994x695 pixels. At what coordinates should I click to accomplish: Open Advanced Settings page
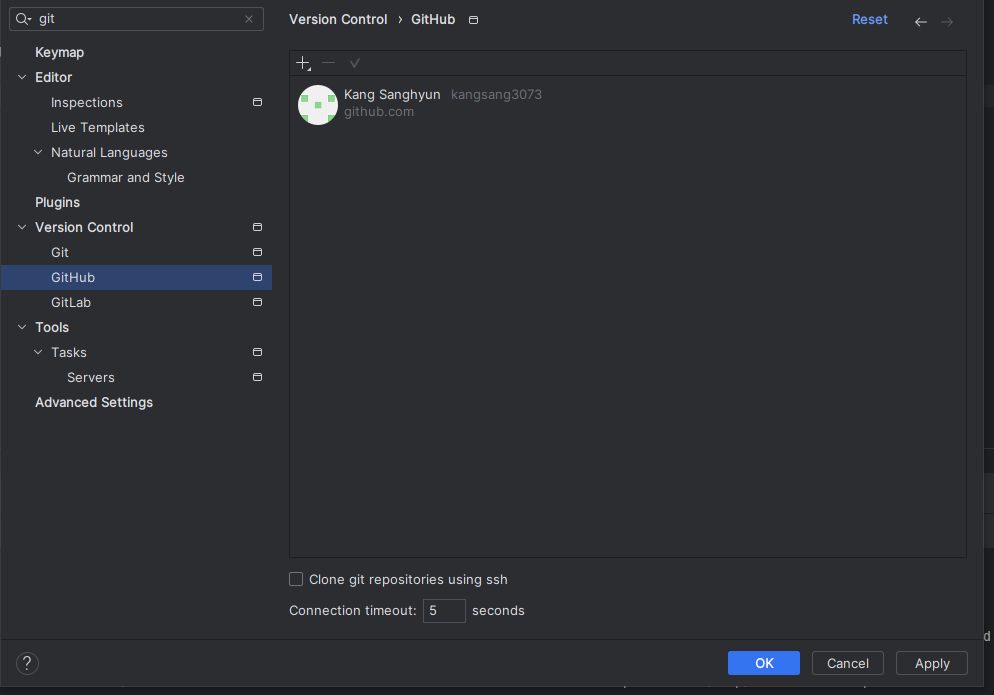pyautogui.click(x=94, y=403)
